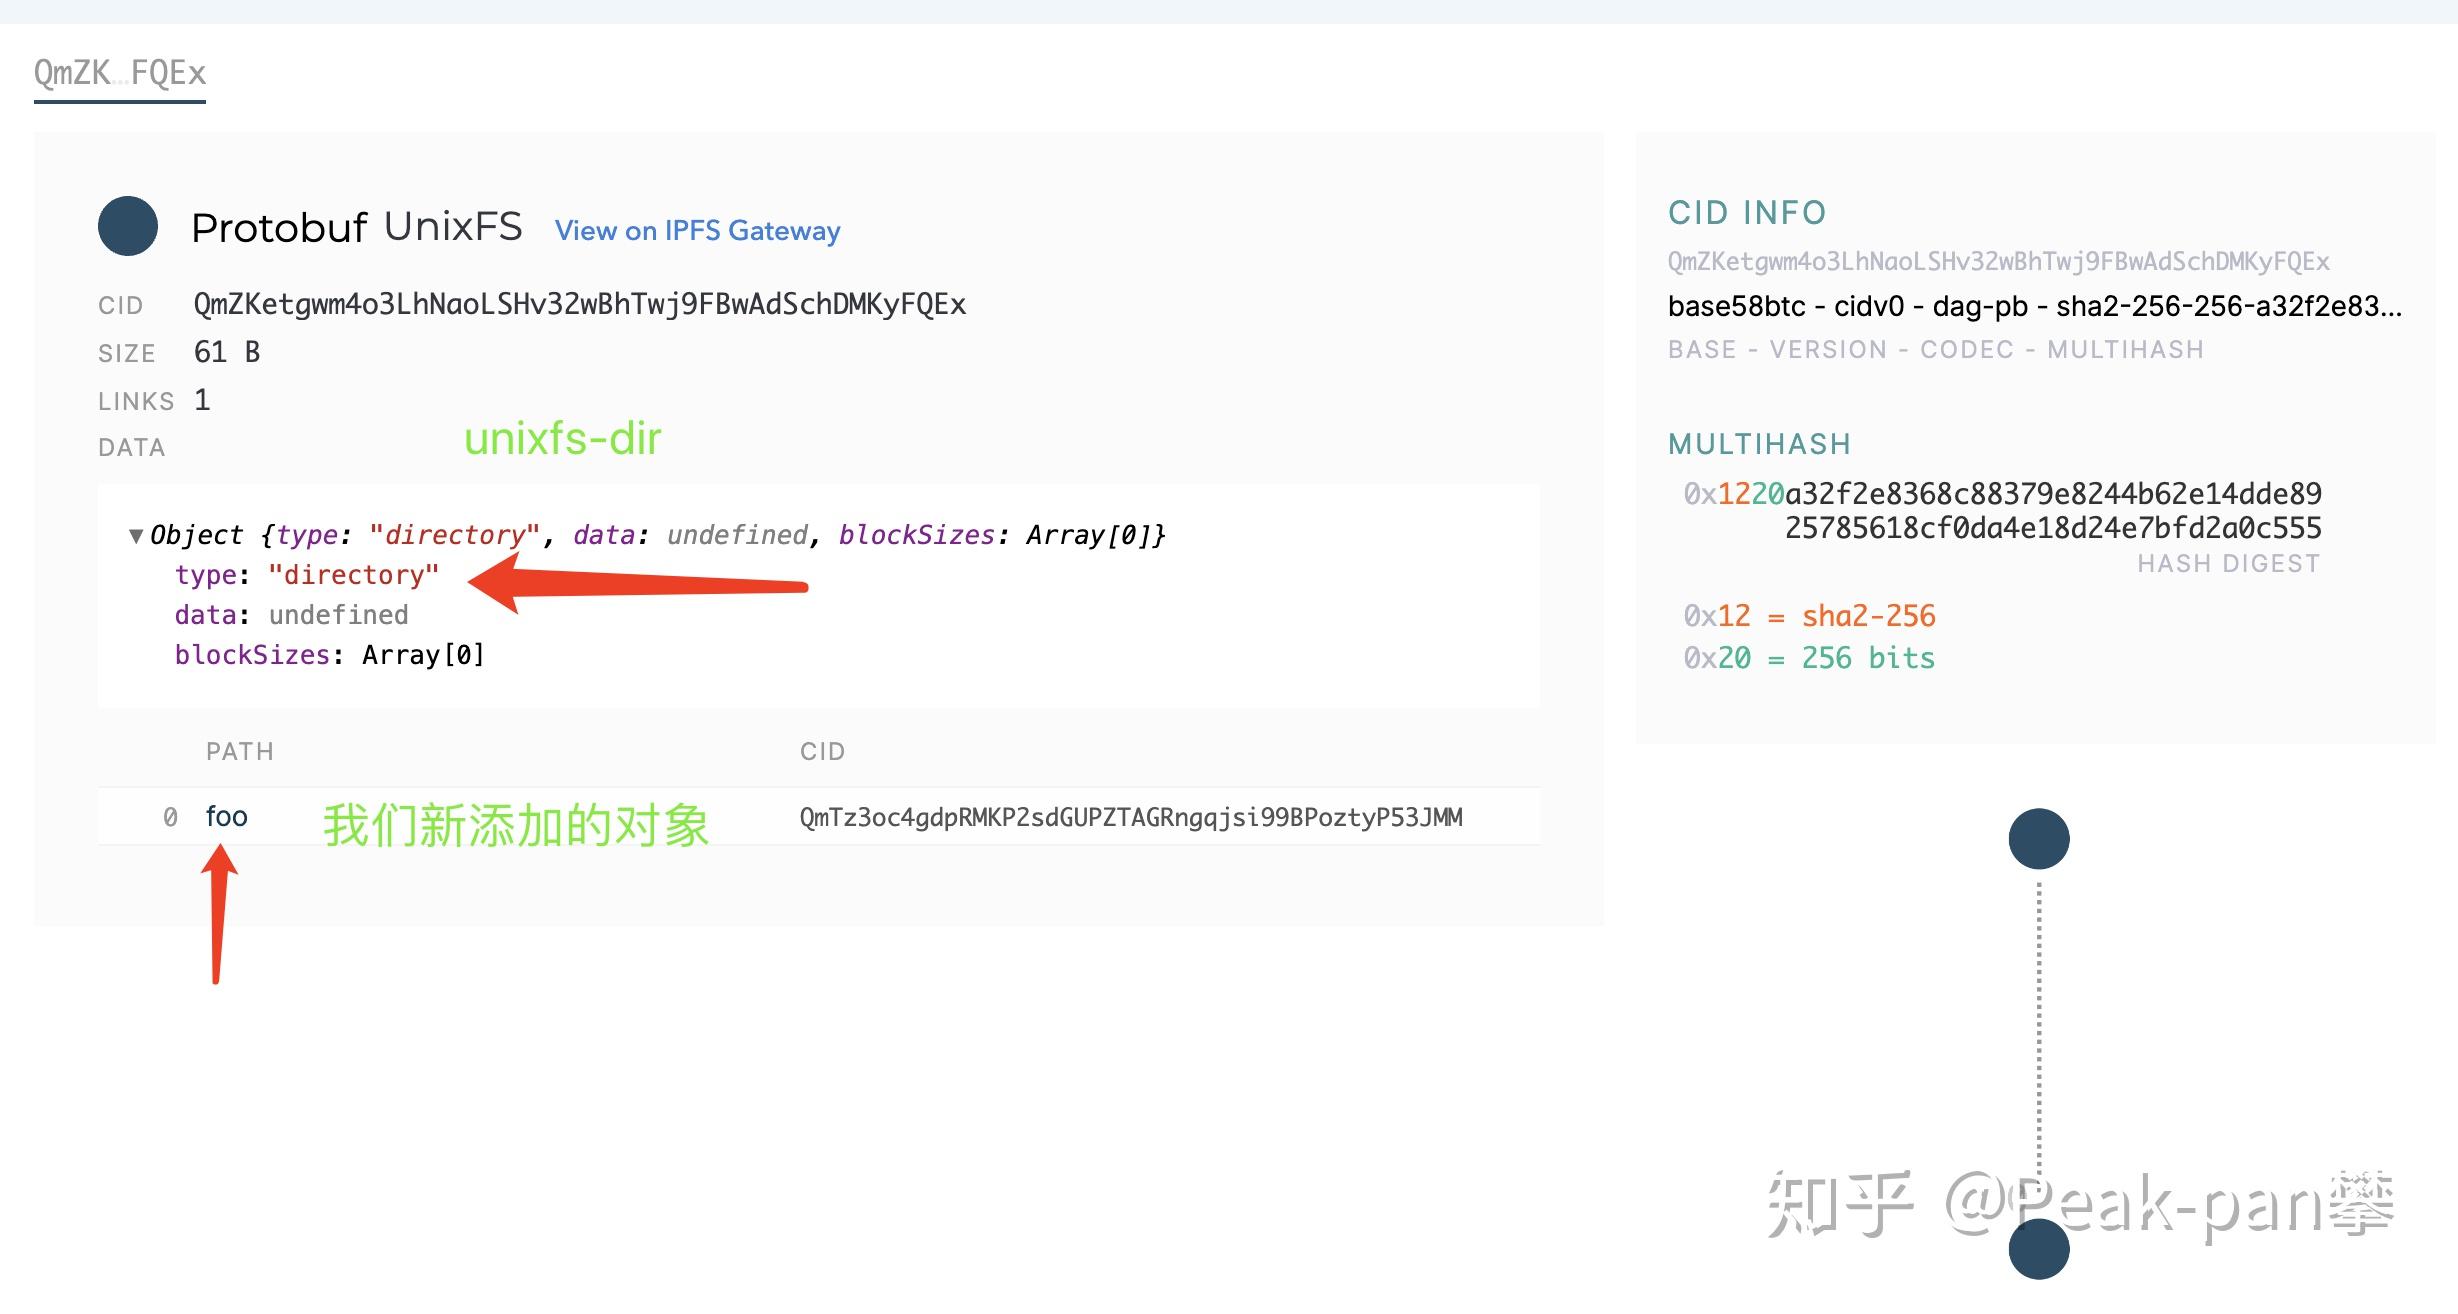The image size is (2458, 1314).
Task: Select the bottom node in the graph visualization
Action: pyautogui.click(x=2038, y=1248)
